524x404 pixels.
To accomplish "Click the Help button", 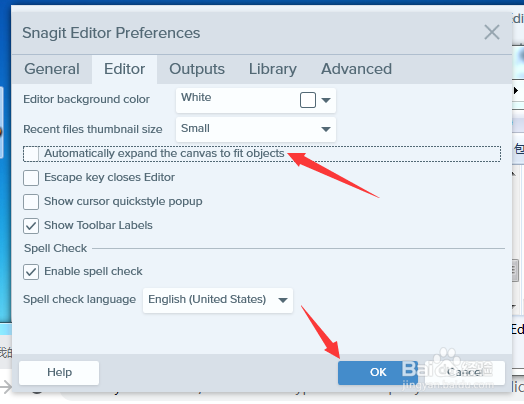I will [59, 372].
